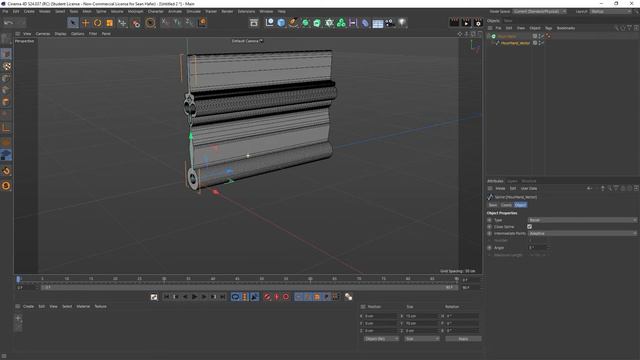This screenshot has height=360, width=640.
Task: Render to Picture Viewer icon
Action: (466, 23)
